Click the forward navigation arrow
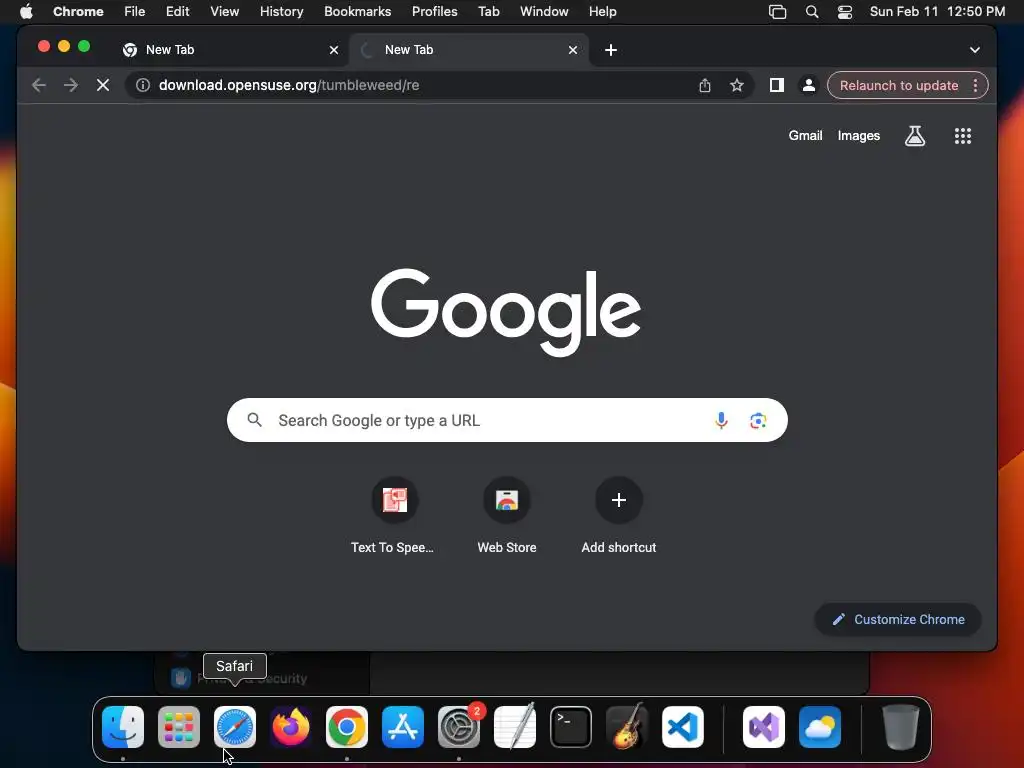 coord(71,85)
